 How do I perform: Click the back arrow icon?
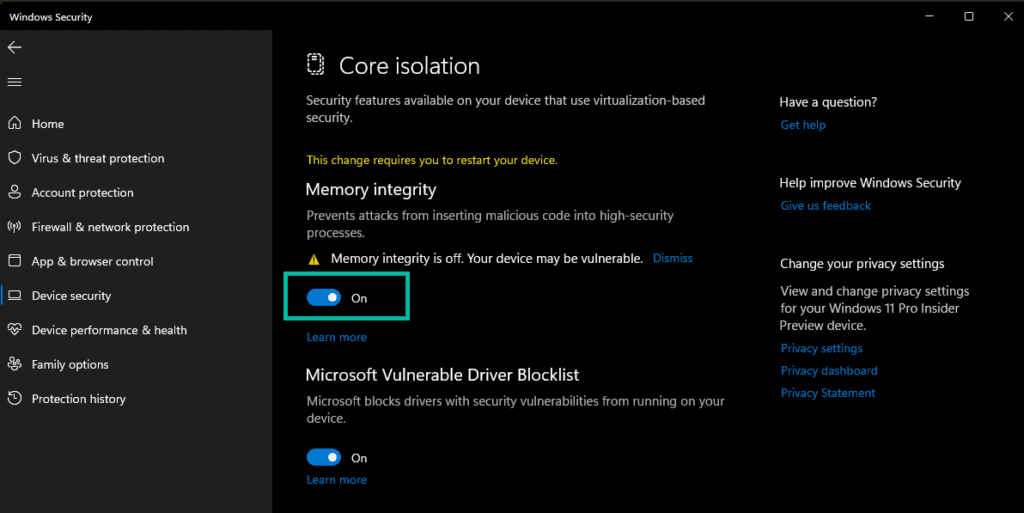click(x=14, y=47)
